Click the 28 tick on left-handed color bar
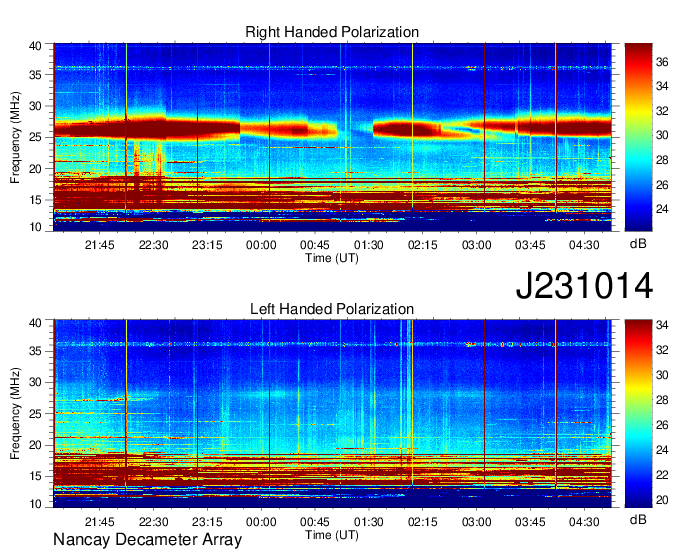 pos(662,400)
